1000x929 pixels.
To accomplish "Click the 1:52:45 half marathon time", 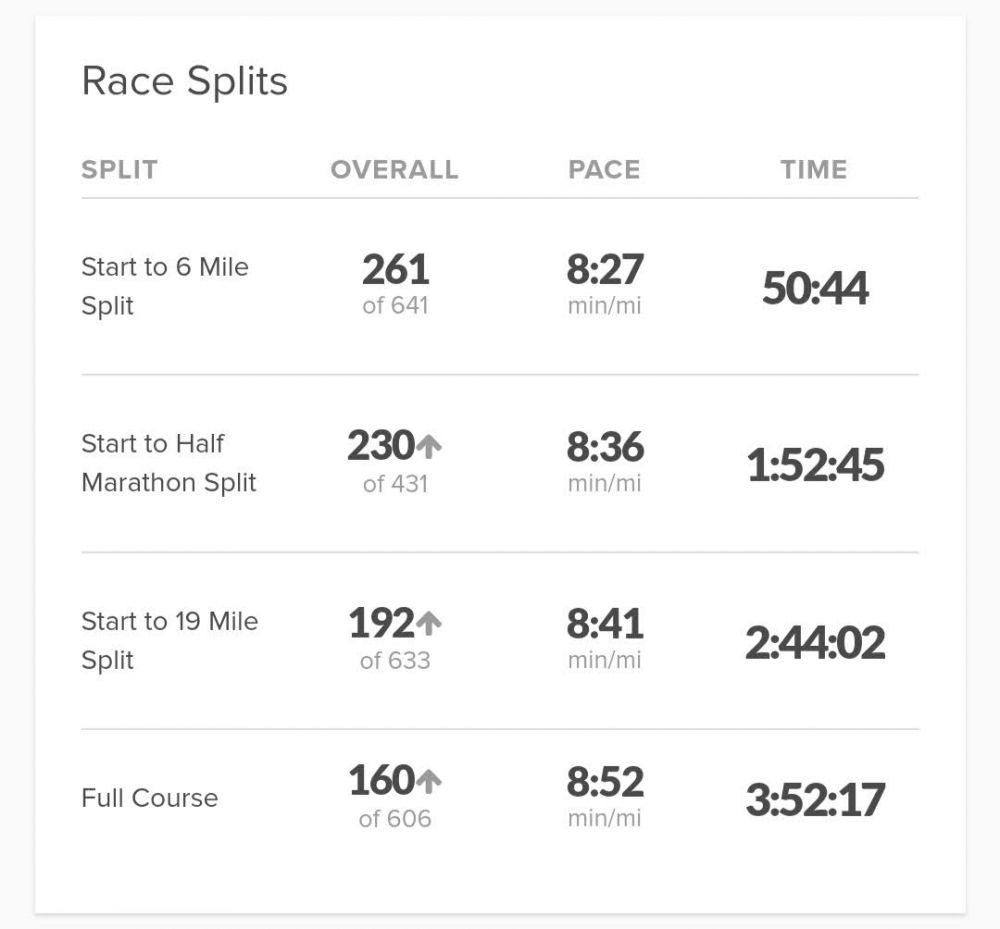I will 815,466.
